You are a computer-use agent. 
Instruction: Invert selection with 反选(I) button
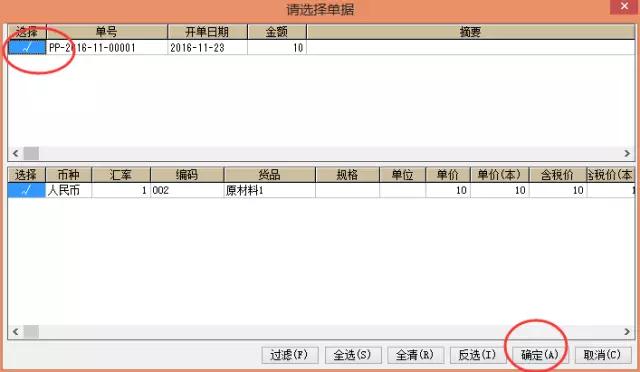coord(478,355)
